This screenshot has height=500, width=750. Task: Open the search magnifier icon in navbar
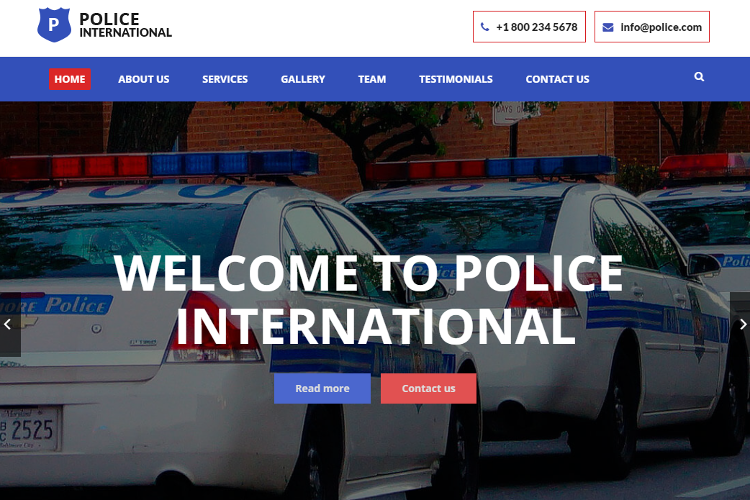pos(699,77)
